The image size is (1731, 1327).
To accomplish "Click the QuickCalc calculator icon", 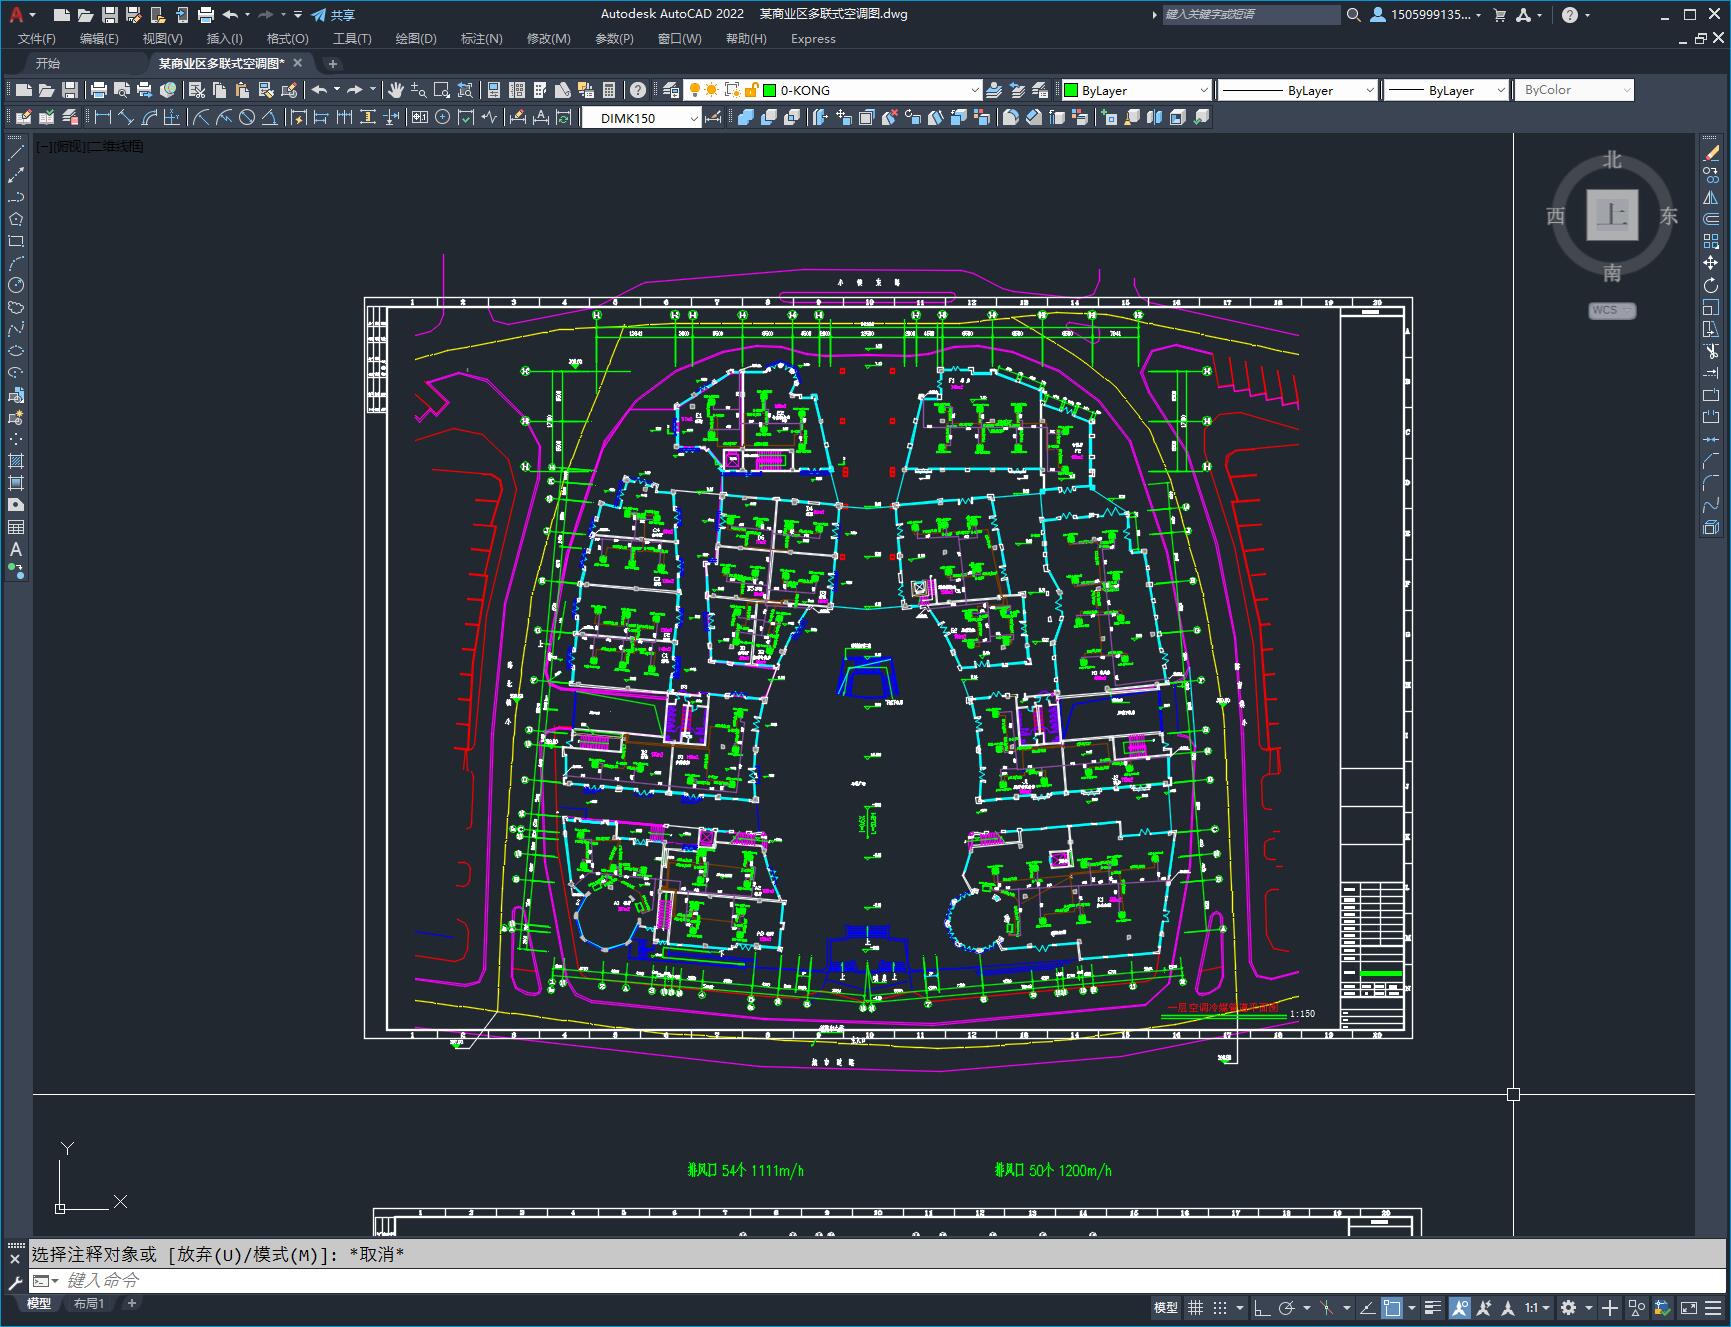I will pyautogui.click(x=609, y=90).
